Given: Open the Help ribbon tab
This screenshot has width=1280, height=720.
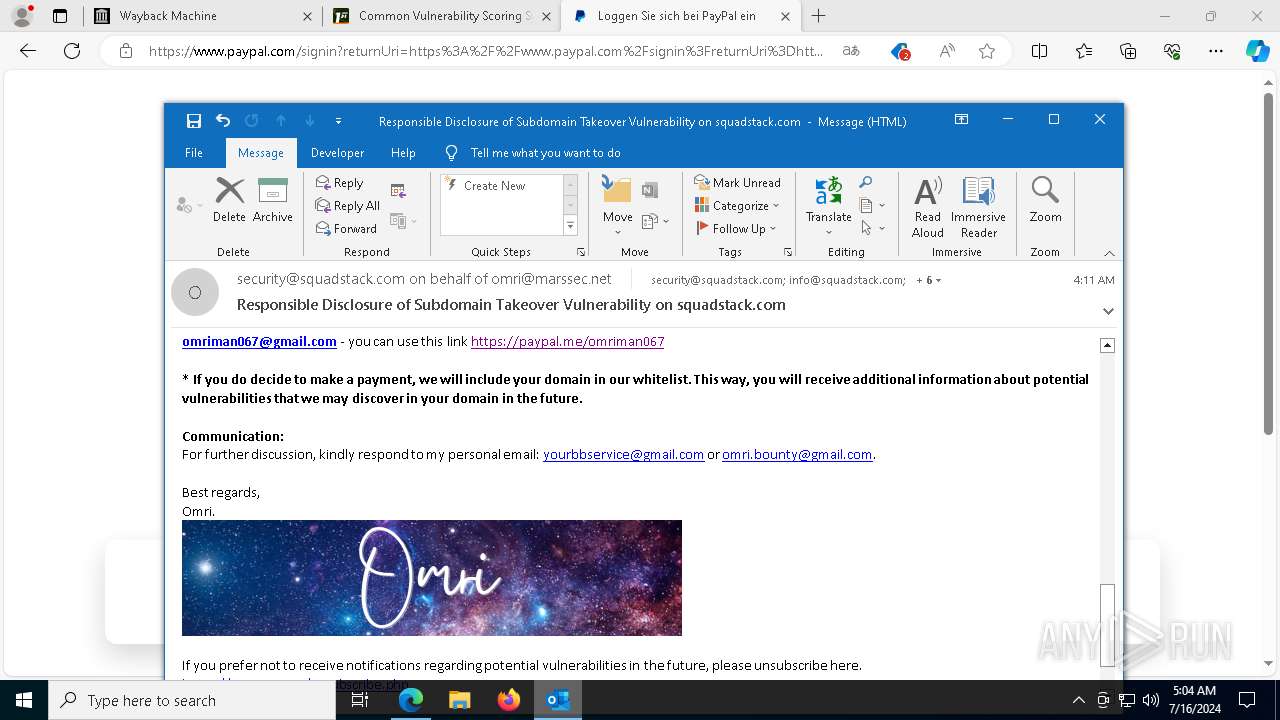Looking at the screenshot, I should tap(403, 153).
